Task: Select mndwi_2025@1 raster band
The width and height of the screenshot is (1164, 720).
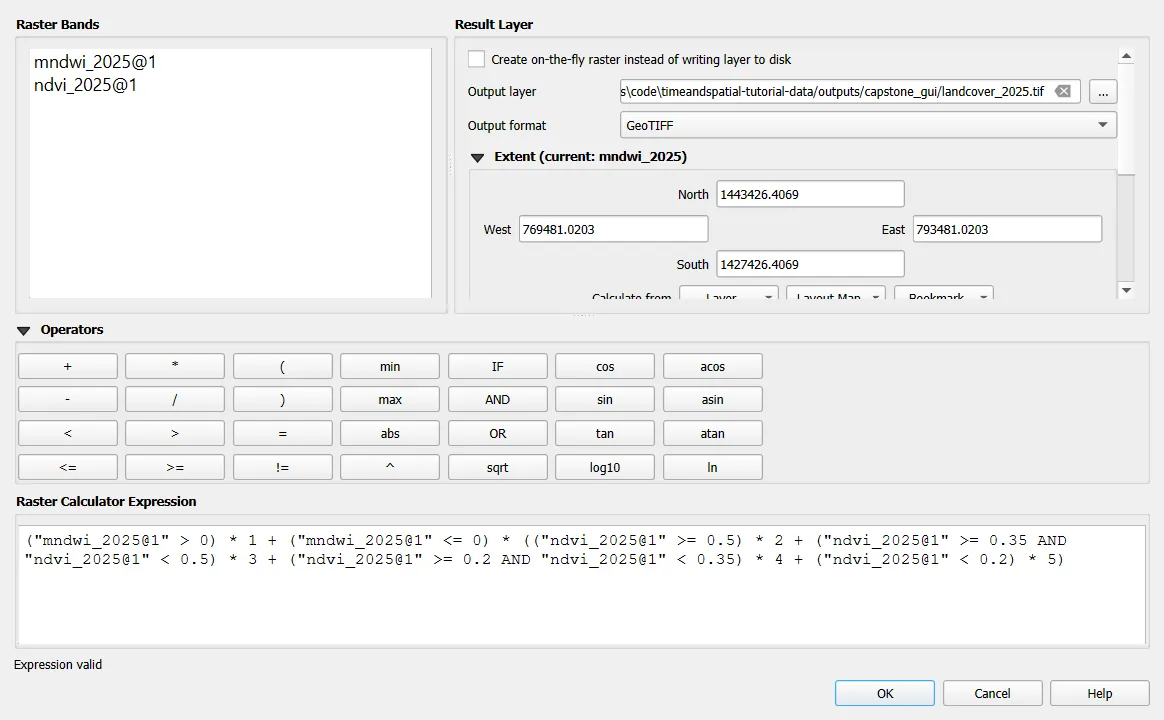Action: [x=95, y=62]
